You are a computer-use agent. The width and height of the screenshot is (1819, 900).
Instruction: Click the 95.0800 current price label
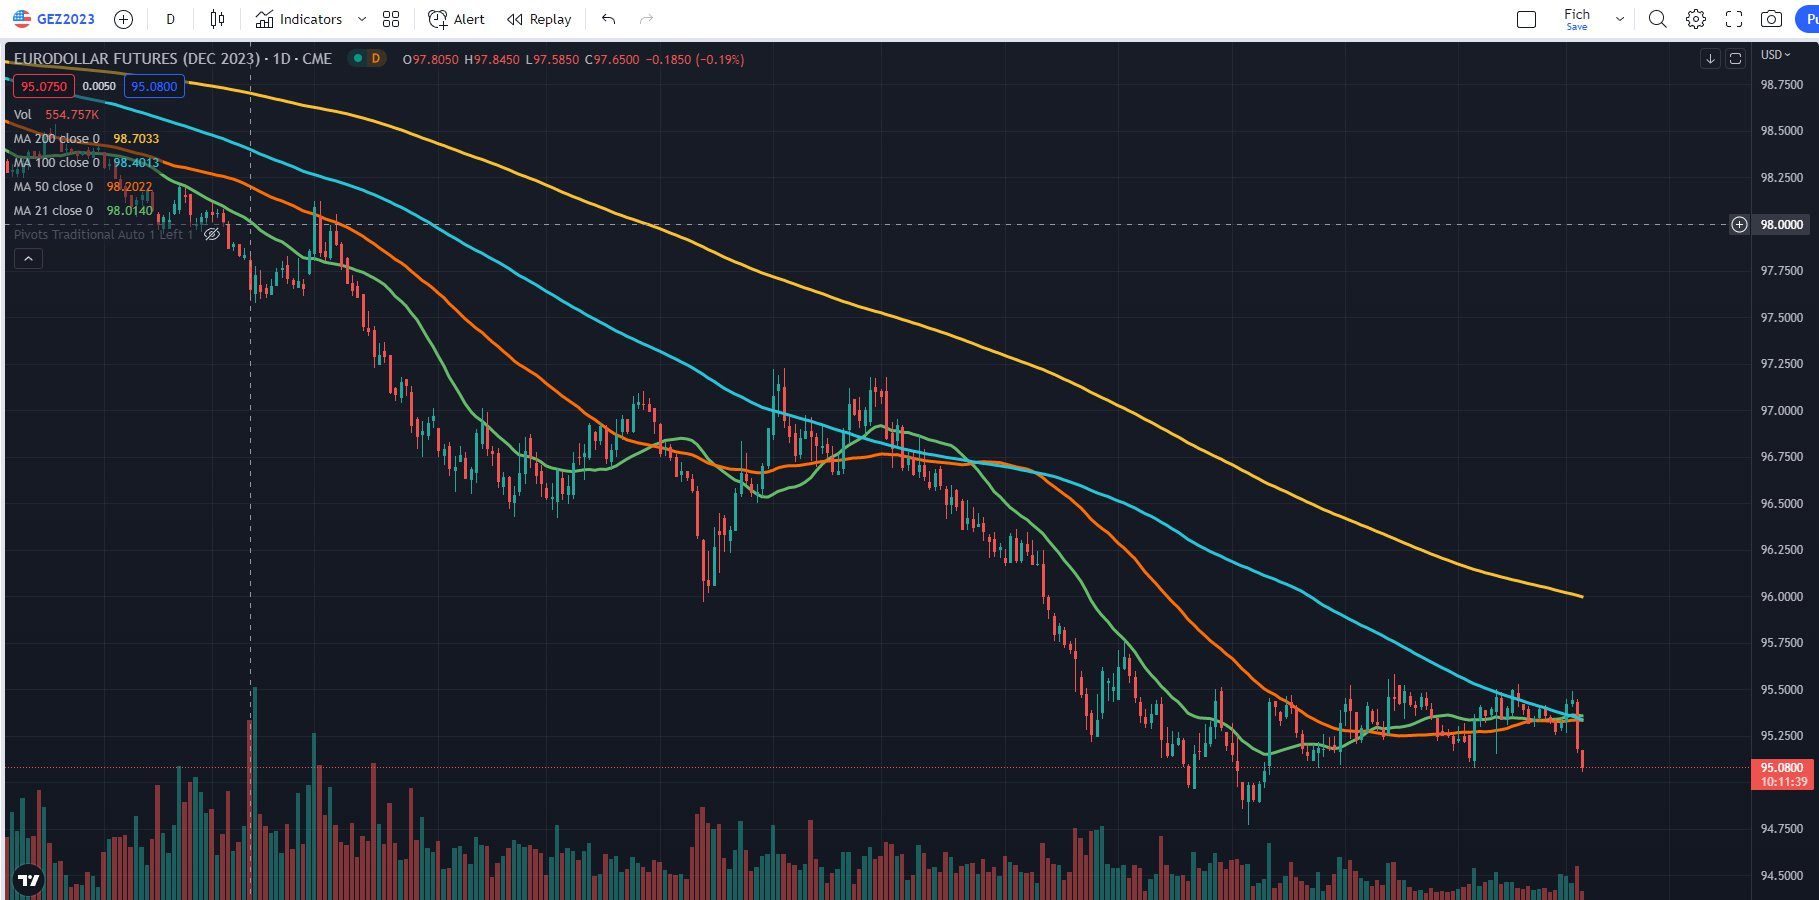tap(1782, 768)
